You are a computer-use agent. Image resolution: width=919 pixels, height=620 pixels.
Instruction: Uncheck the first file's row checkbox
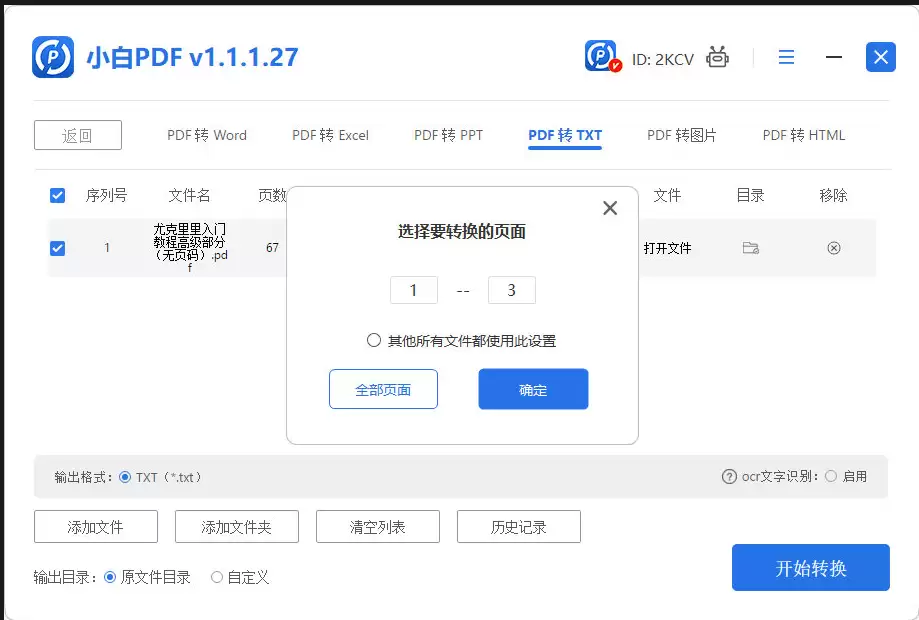pyautogui.click(x=57, y=247)
